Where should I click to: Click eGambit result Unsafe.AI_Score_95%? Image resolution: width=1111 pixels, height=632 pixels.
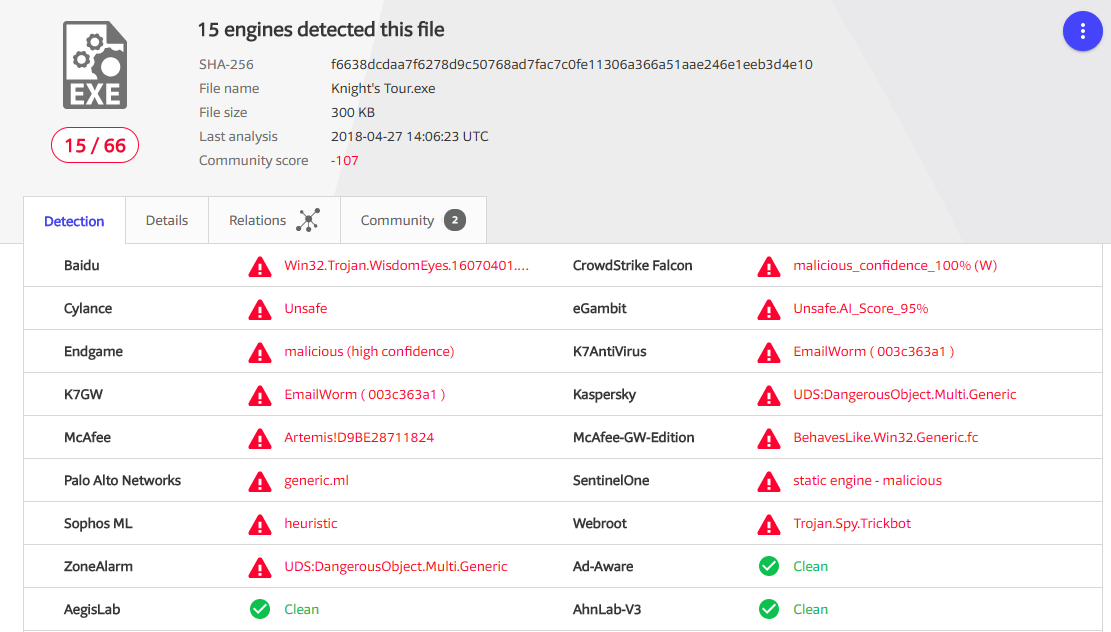[861, 309]
